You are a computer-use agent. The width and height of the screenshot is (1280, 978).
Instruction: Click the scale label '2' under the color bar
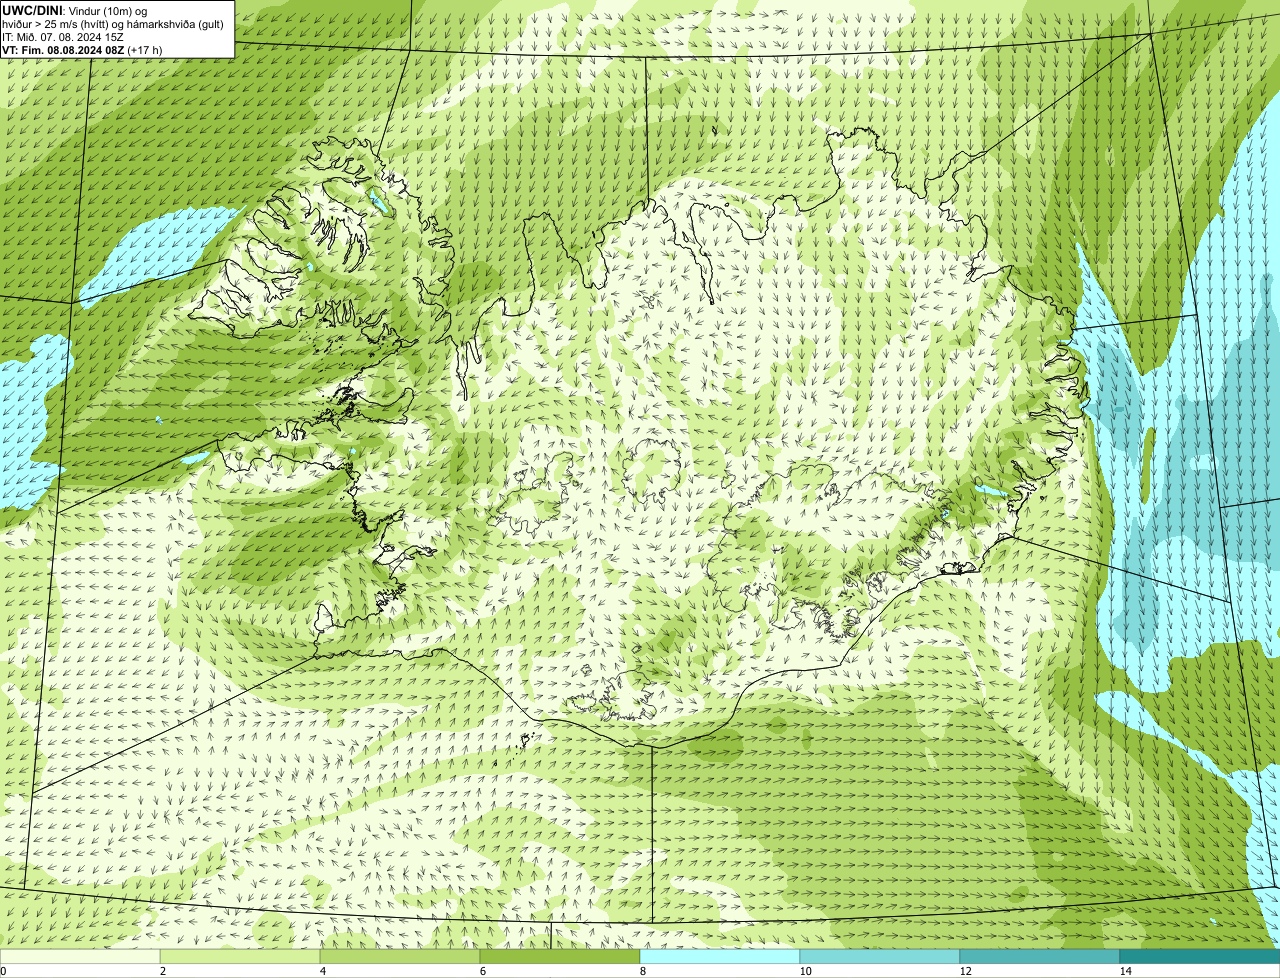[162, 971]
